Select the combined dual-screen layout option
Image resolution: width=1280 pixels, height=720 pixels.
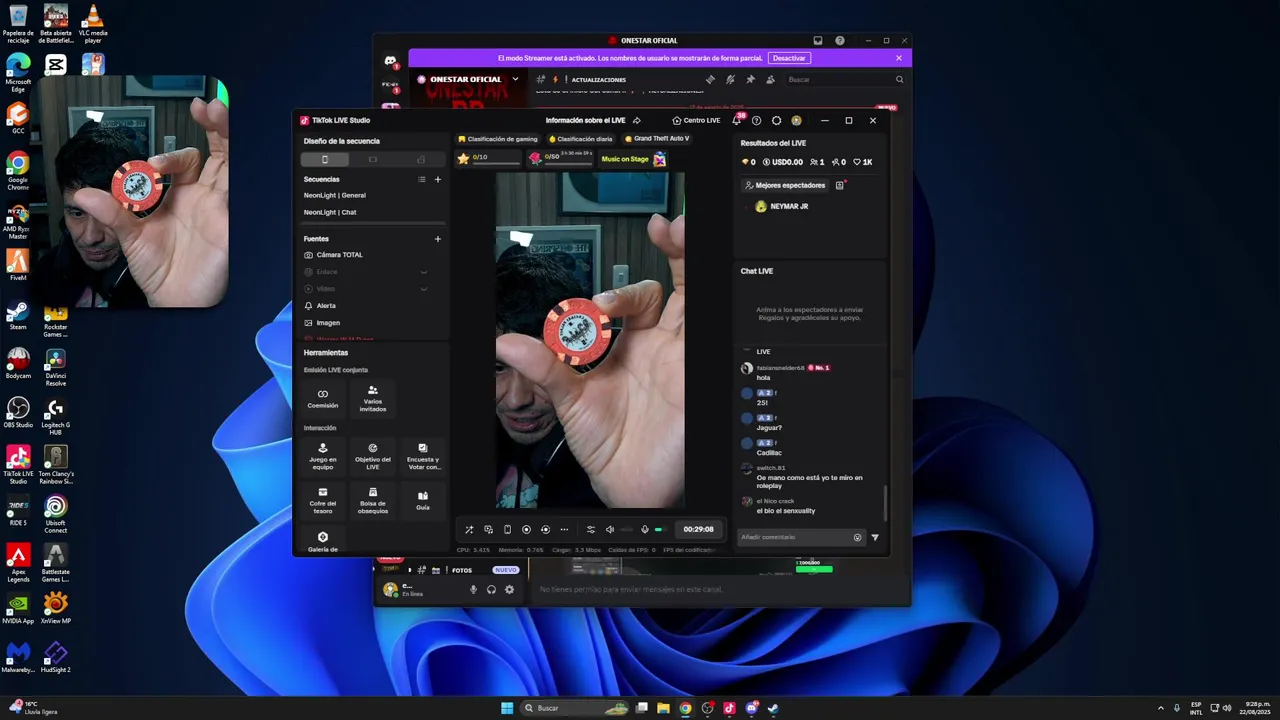point(421,159)
